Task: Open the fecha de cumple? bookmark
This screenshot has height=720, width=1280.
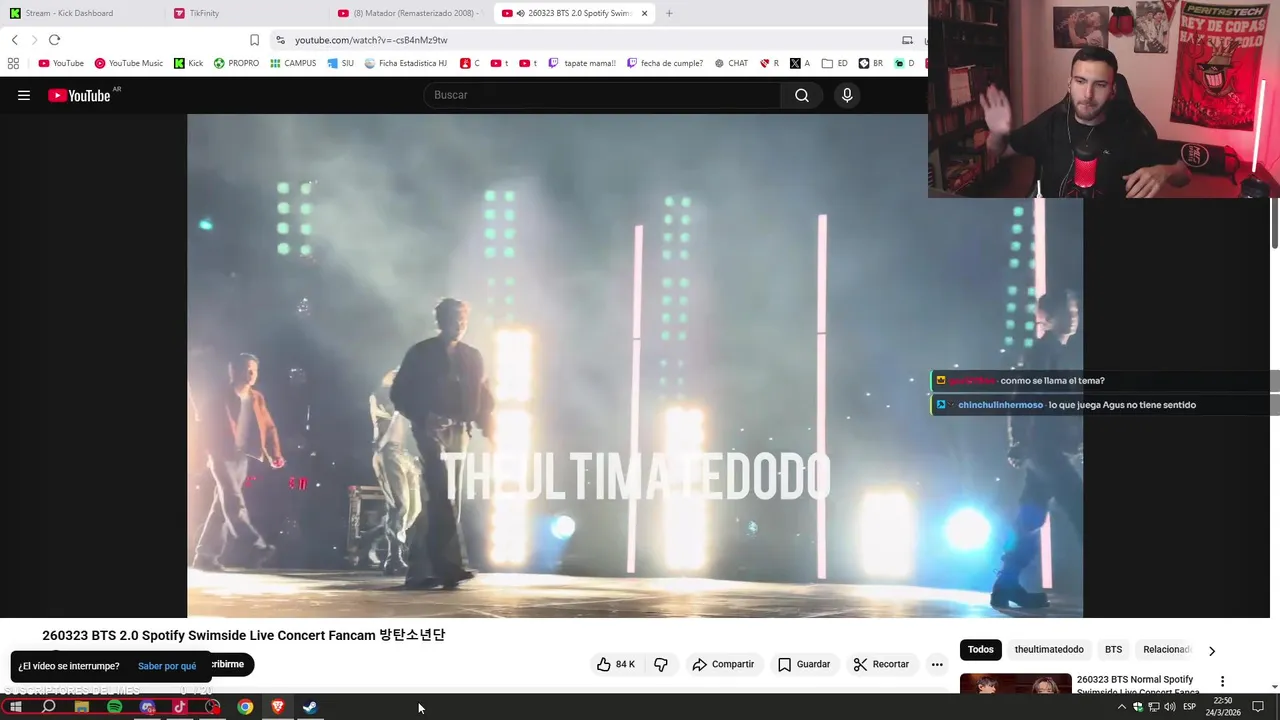Action: (665, 63)
